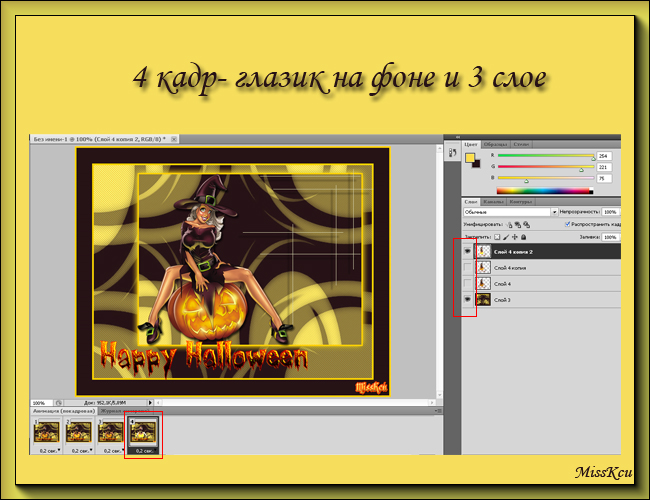The width and height of the screenshot is (650, 500).
Task: Pick a color from the spectrum ramp
Action: tap(545, 191)
